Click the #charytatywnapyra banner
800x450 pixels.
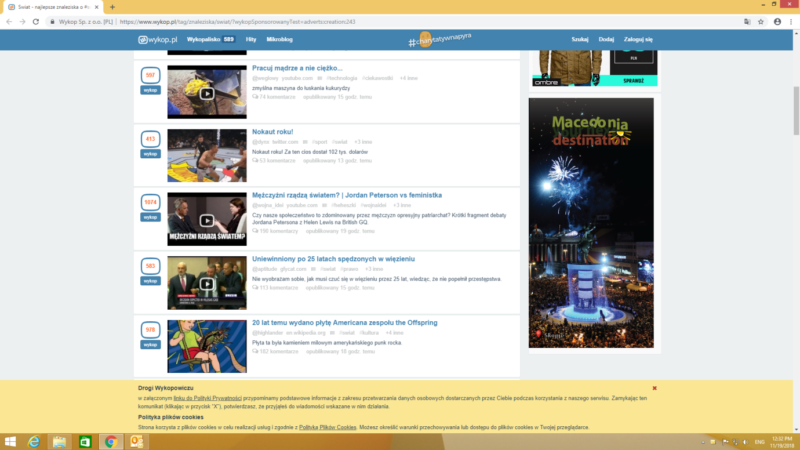tap(440, 39)
